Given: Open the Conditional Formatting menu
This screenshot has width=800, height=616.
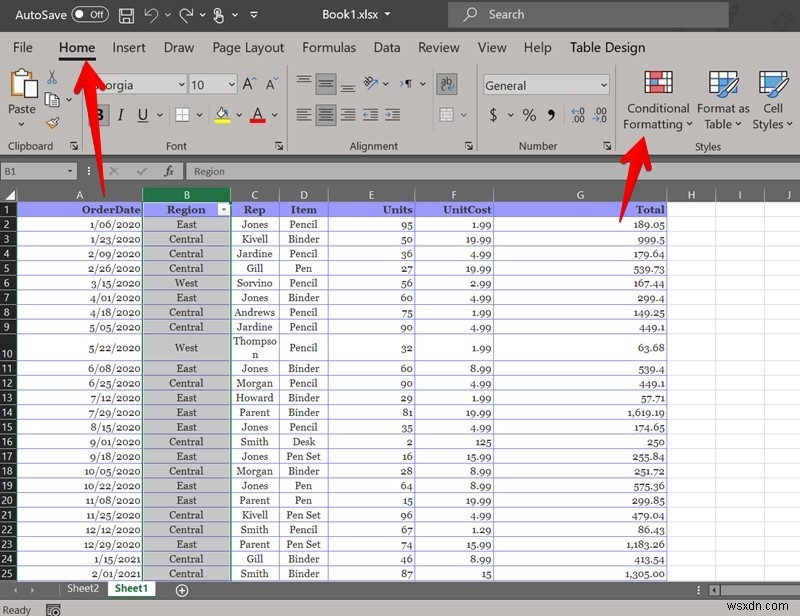Looking at the screenshot, I should [657, 100].
